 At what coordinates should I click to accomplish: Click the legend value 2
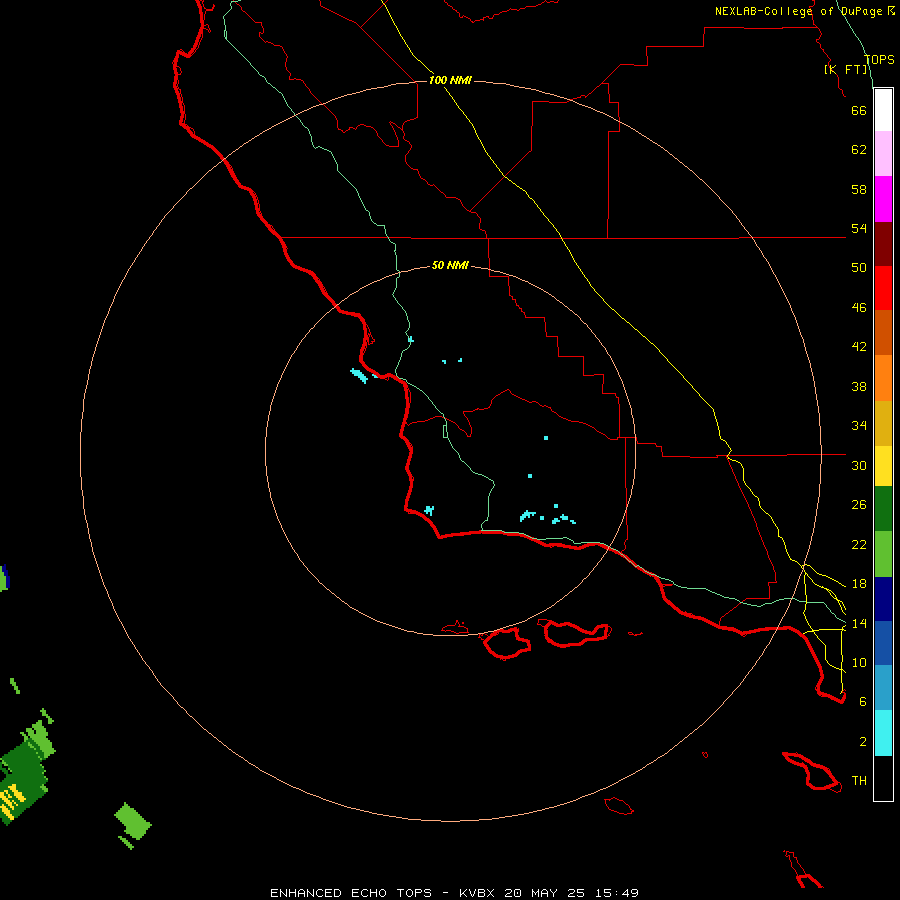(862, 742)
